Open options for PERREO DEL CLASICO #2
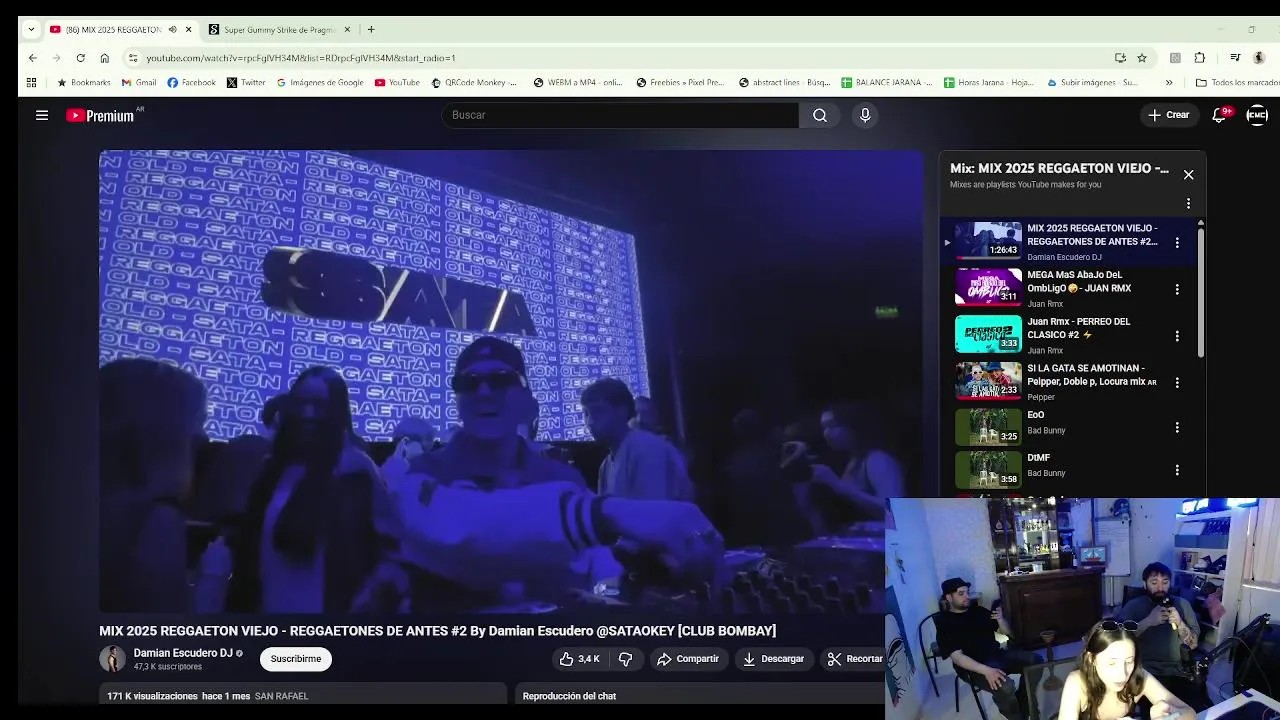Image resolution: width=1280 pixels, height=720 pixels. tap(1177, 336)
